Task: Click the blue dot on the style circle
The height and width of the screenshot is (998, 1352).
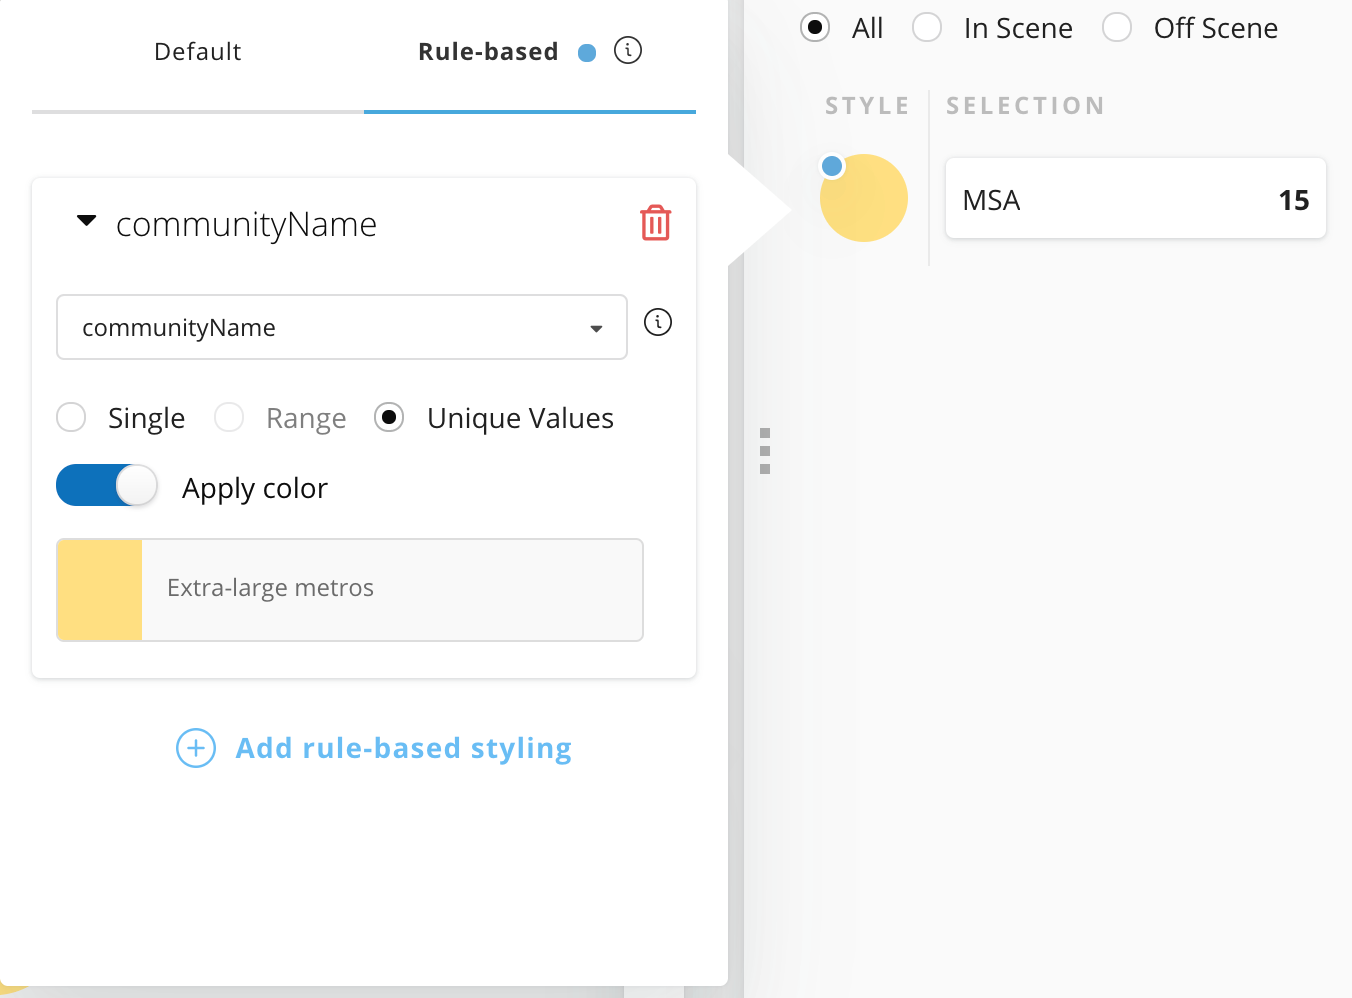Action: [x=832, y=166]
